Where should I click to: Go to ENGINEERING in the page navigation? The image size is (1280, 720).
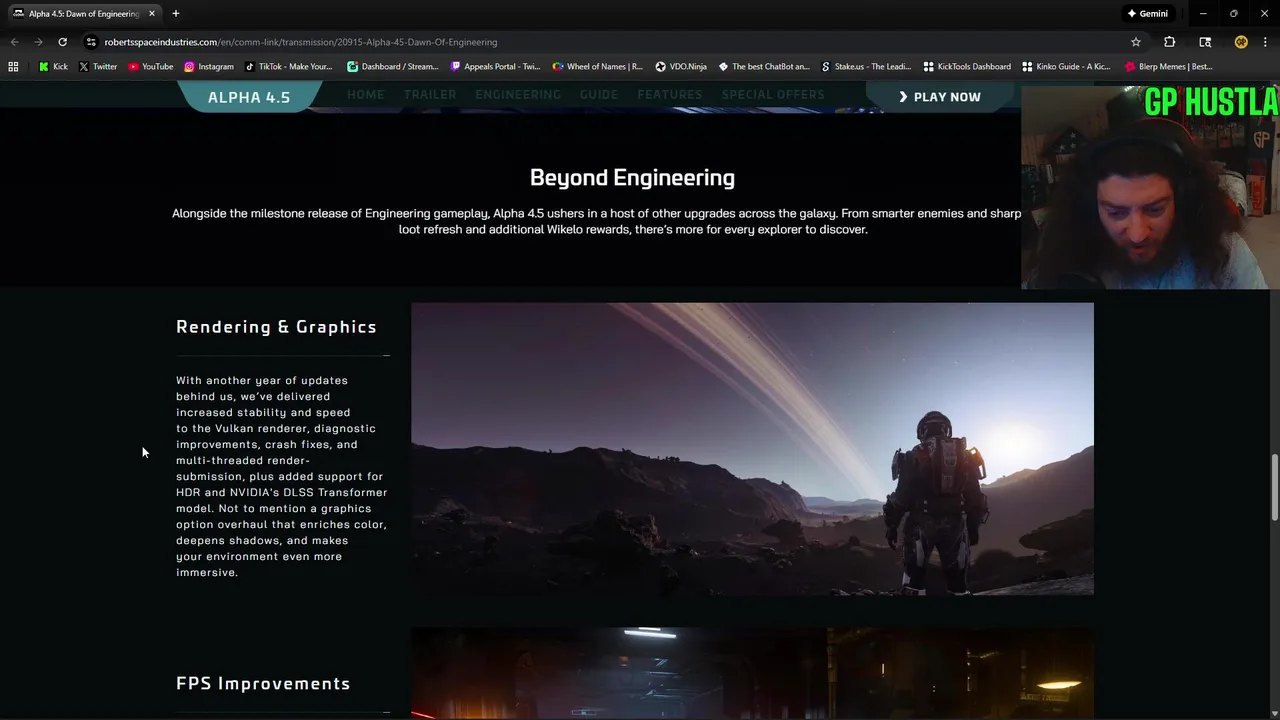click(518, 95)
